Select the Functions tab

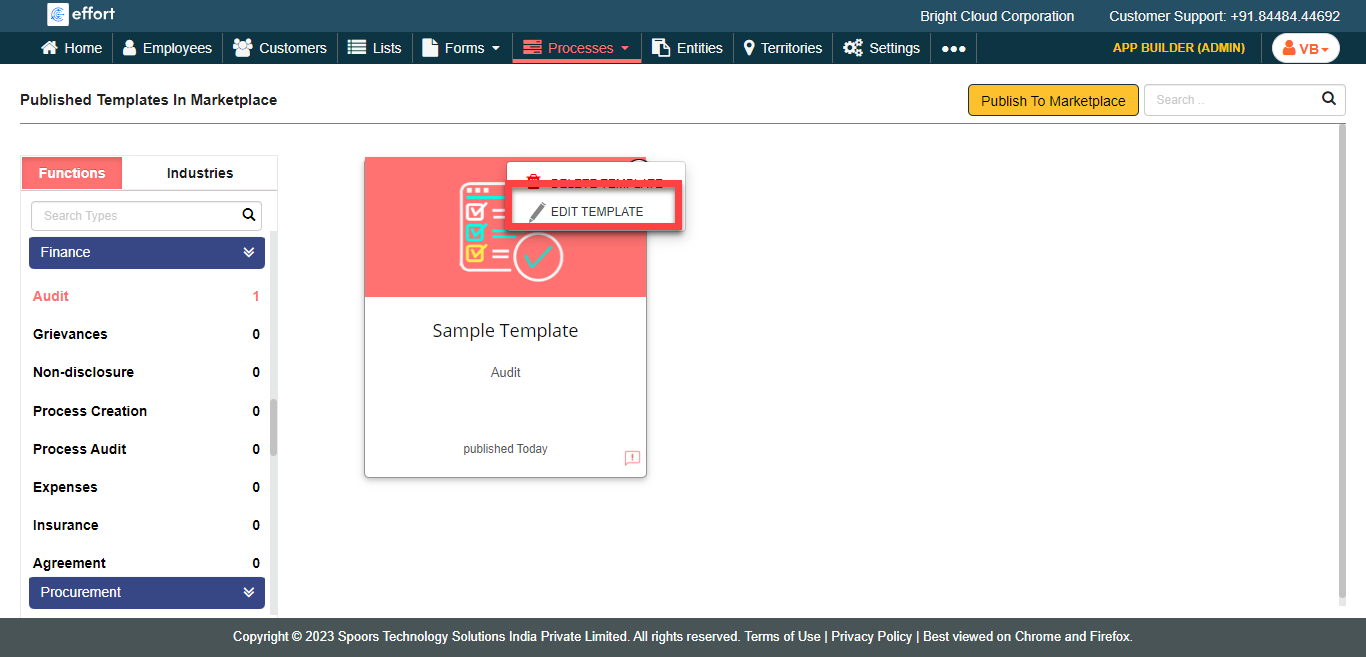coord(72,173)
